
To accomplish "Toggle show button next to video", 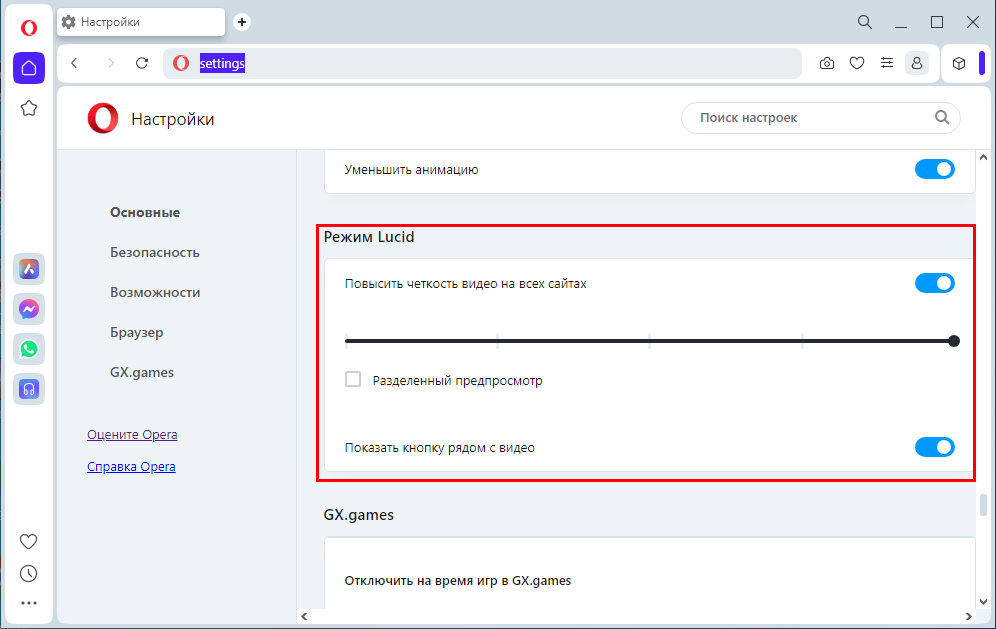I will tap(934, 447).
